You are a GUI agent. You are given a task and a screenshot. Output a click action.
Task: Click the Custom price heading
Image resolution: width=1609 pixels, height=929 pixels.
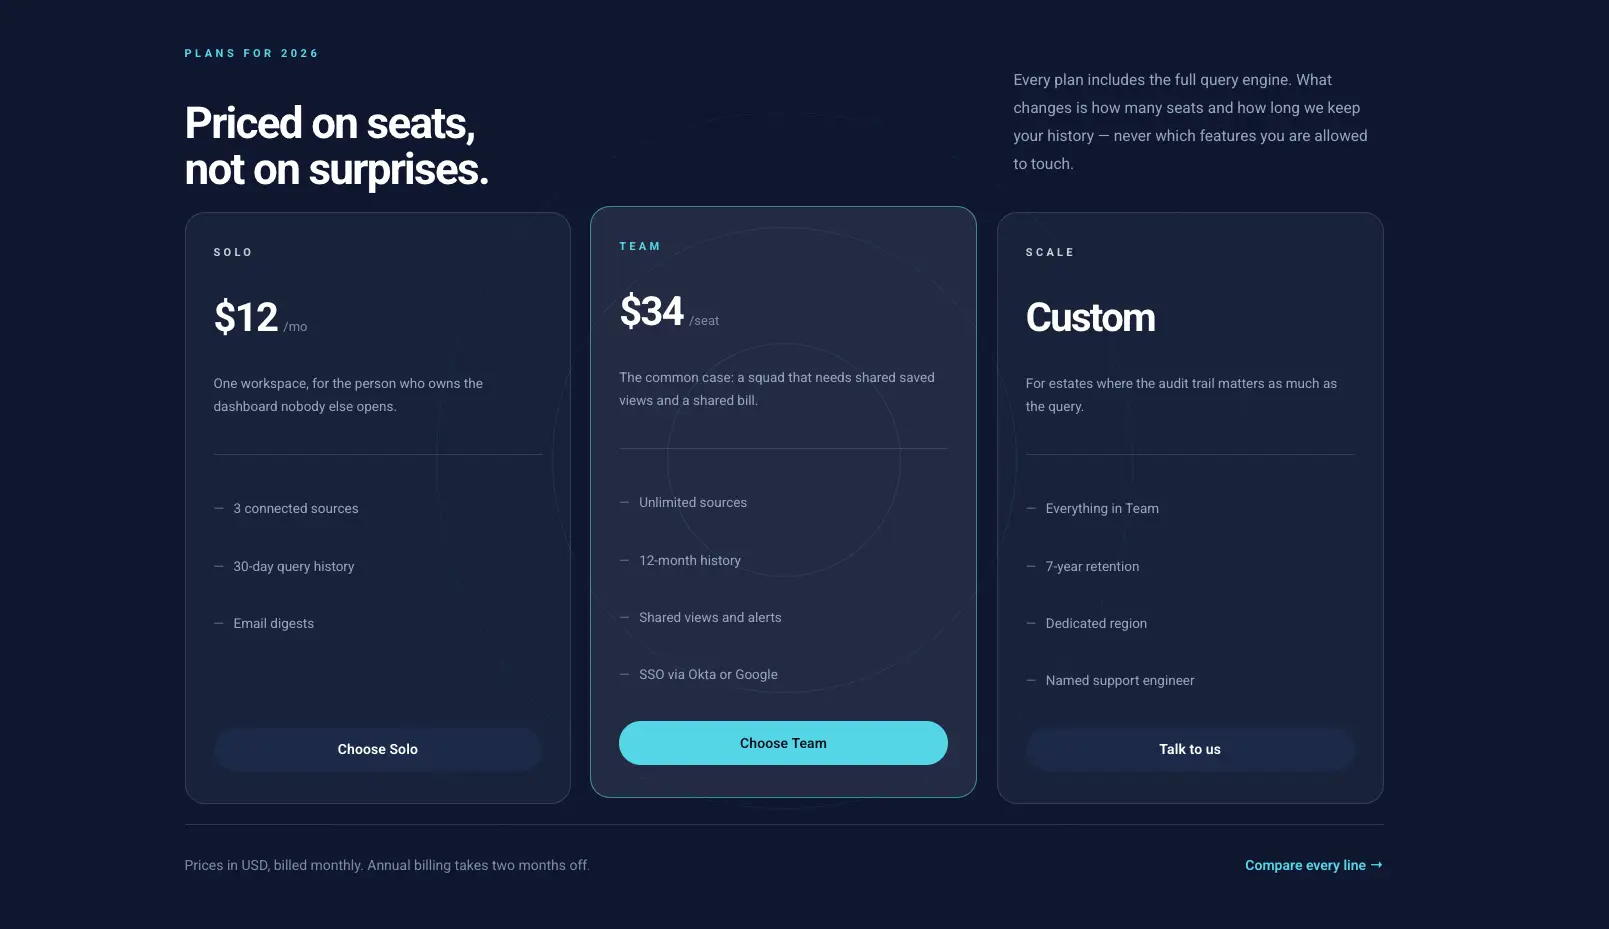point(1090,317)
